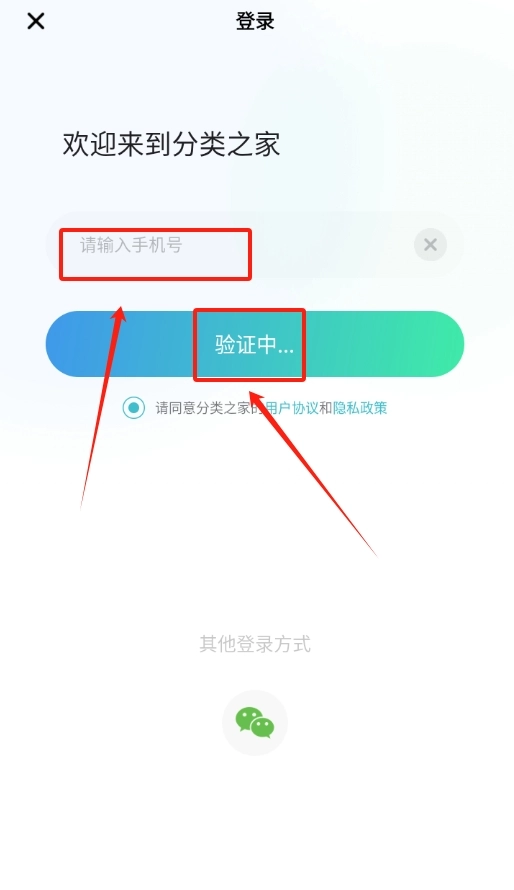This screenshot has height=890, width=514.
Task: Click the 和 text between the two policy links
Action: [x=325, y=408]
